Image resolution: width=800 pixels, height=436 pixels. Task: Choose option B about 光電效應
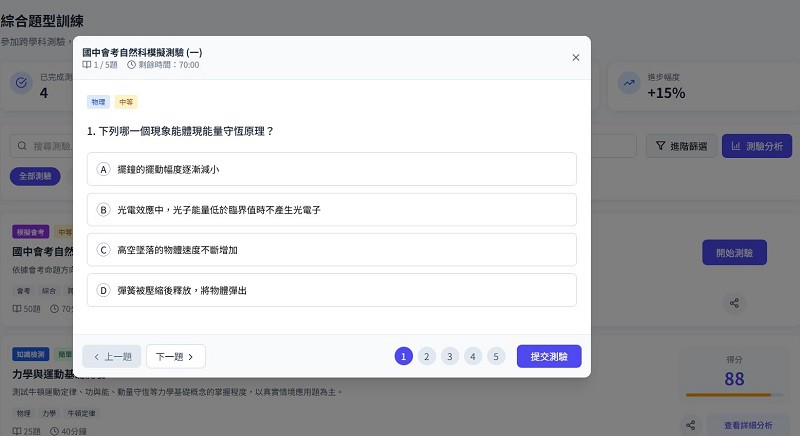click(x=331, y=210)
